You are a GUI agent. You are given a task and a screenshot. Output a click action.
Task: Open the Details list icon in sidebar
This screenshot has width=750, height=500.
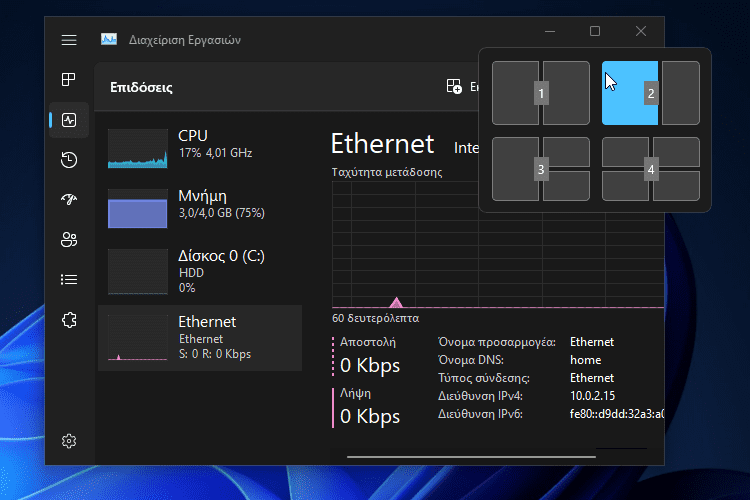69,280
